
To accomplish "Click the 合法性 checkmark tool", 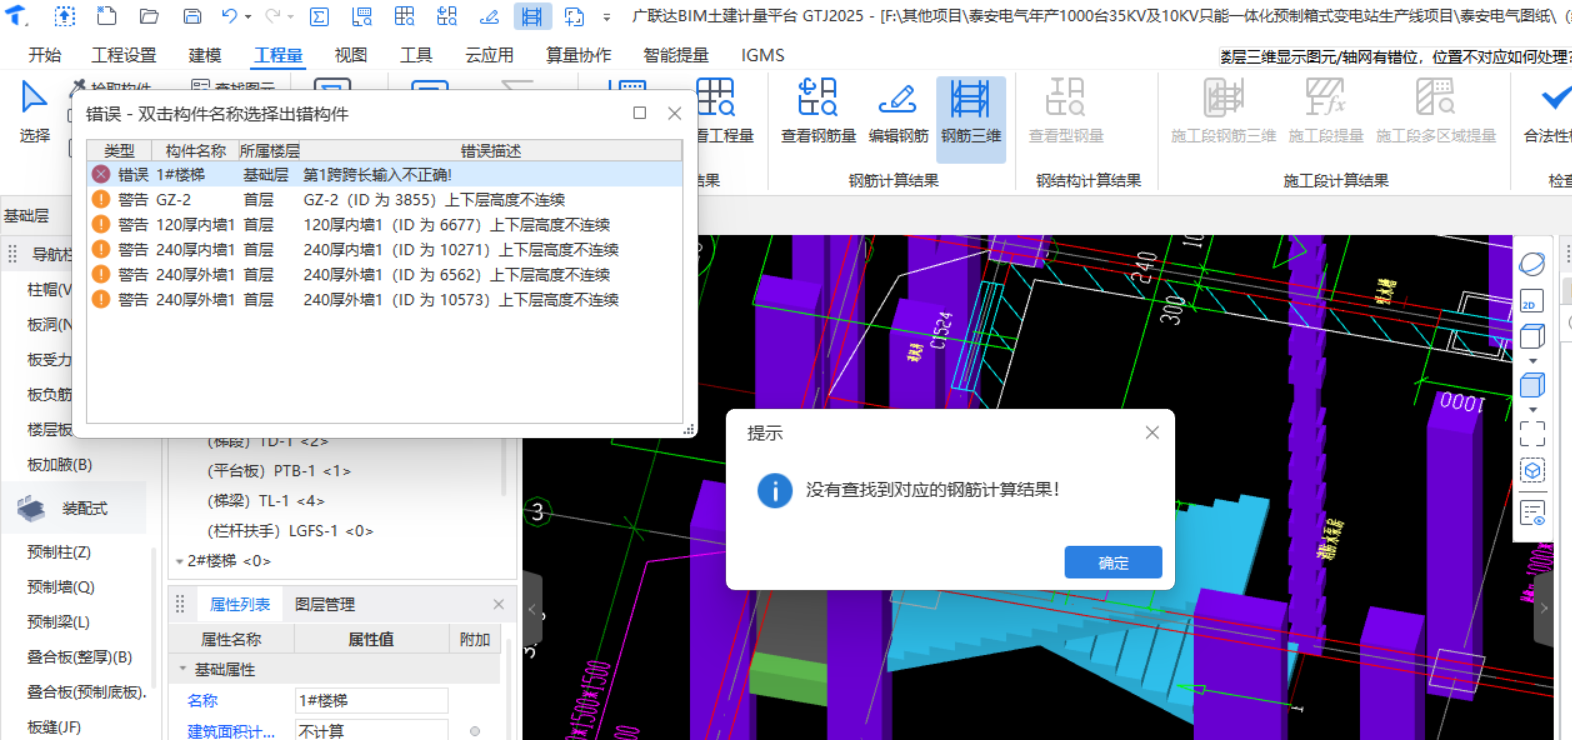I will point(1547,112).
